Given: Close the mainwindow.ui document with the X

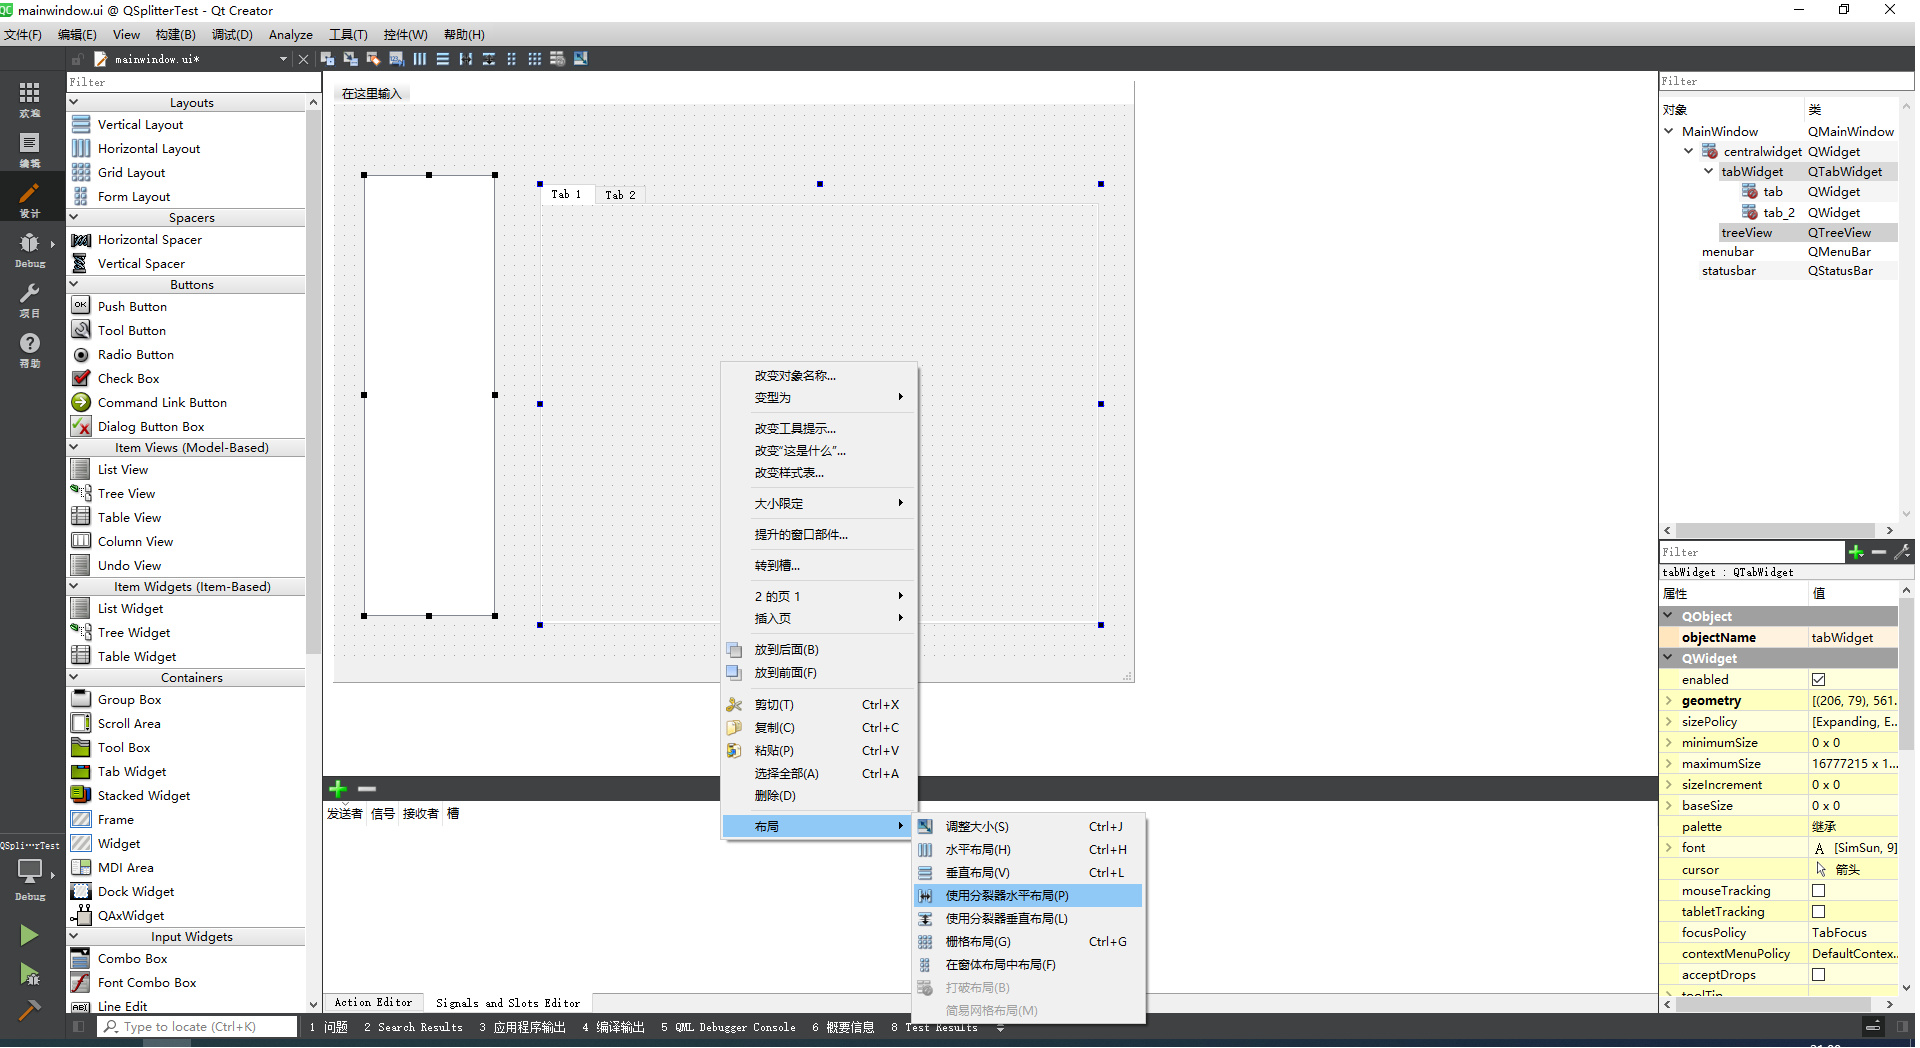Looking at the screenshot, I should click(x=304, y=59).
